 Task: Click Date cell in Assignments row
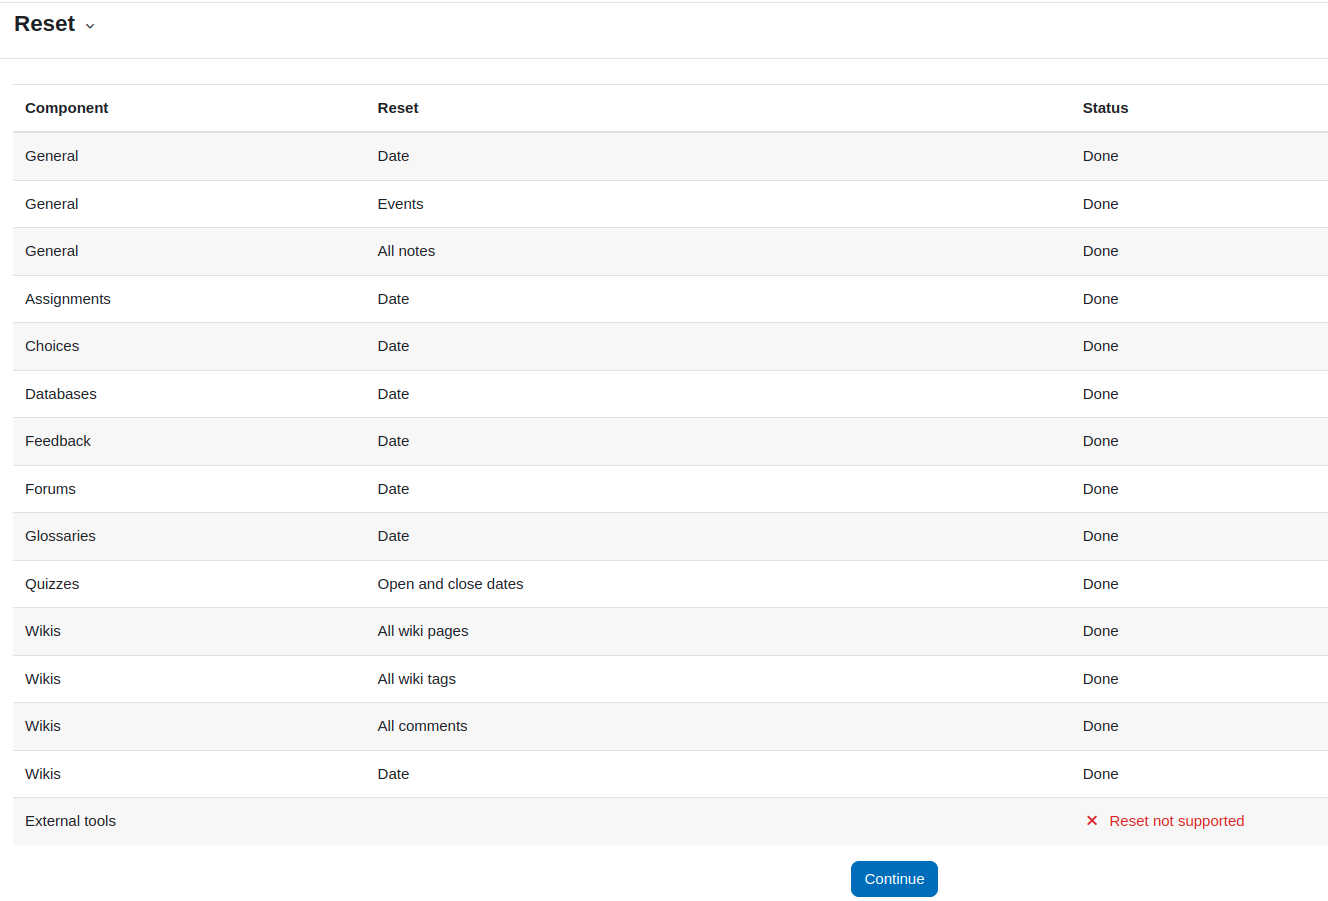point(393,299)
